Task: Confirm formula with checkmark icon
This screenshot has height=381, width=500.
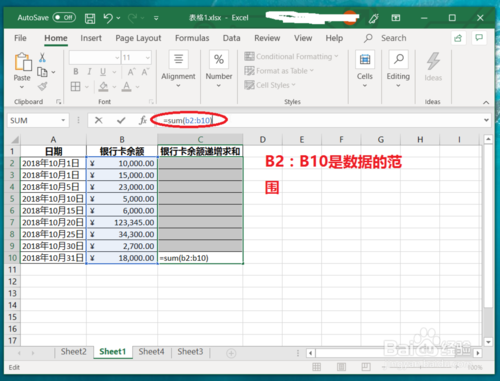Action: (x=121, y=120)
